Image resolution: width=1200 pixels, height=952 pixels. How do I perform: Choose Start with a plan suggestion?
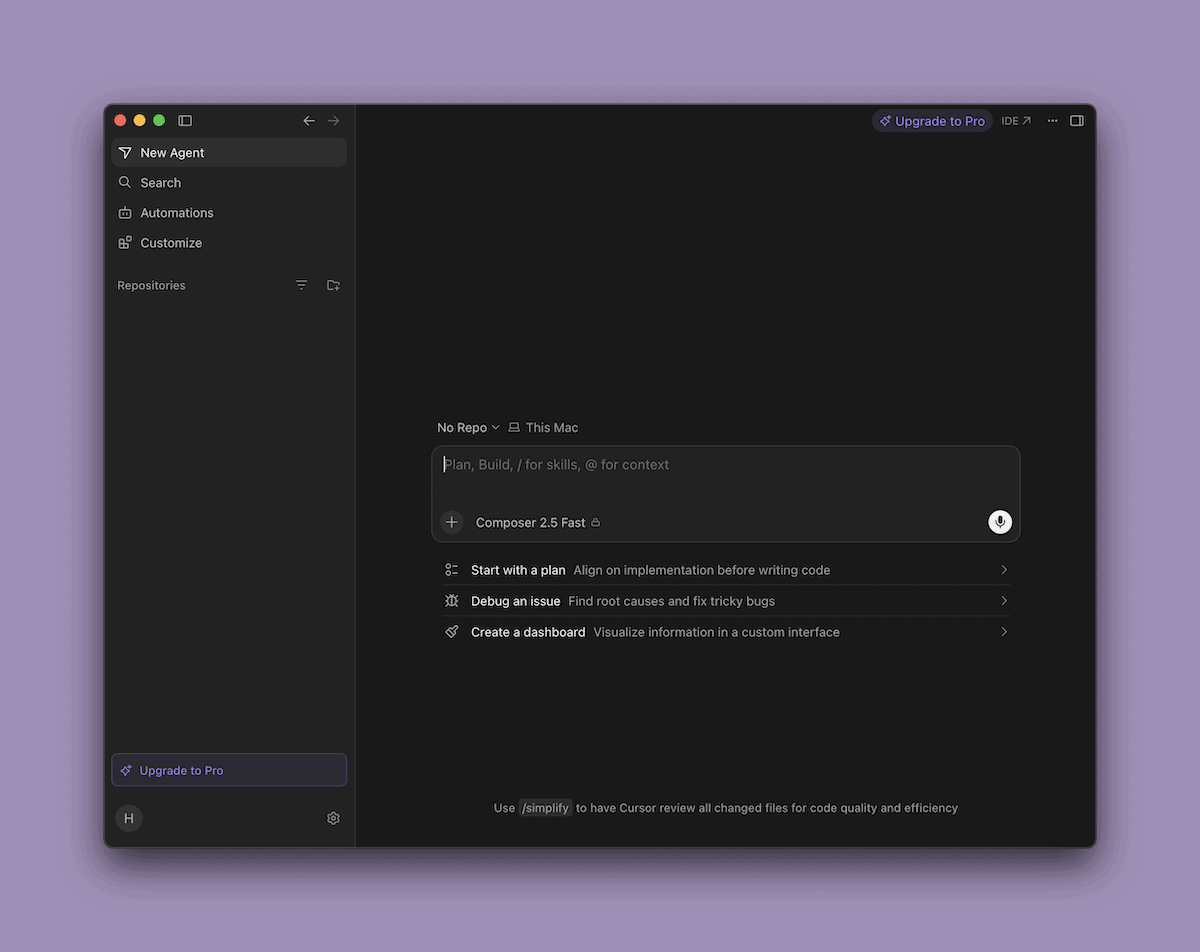click(726, 570)
